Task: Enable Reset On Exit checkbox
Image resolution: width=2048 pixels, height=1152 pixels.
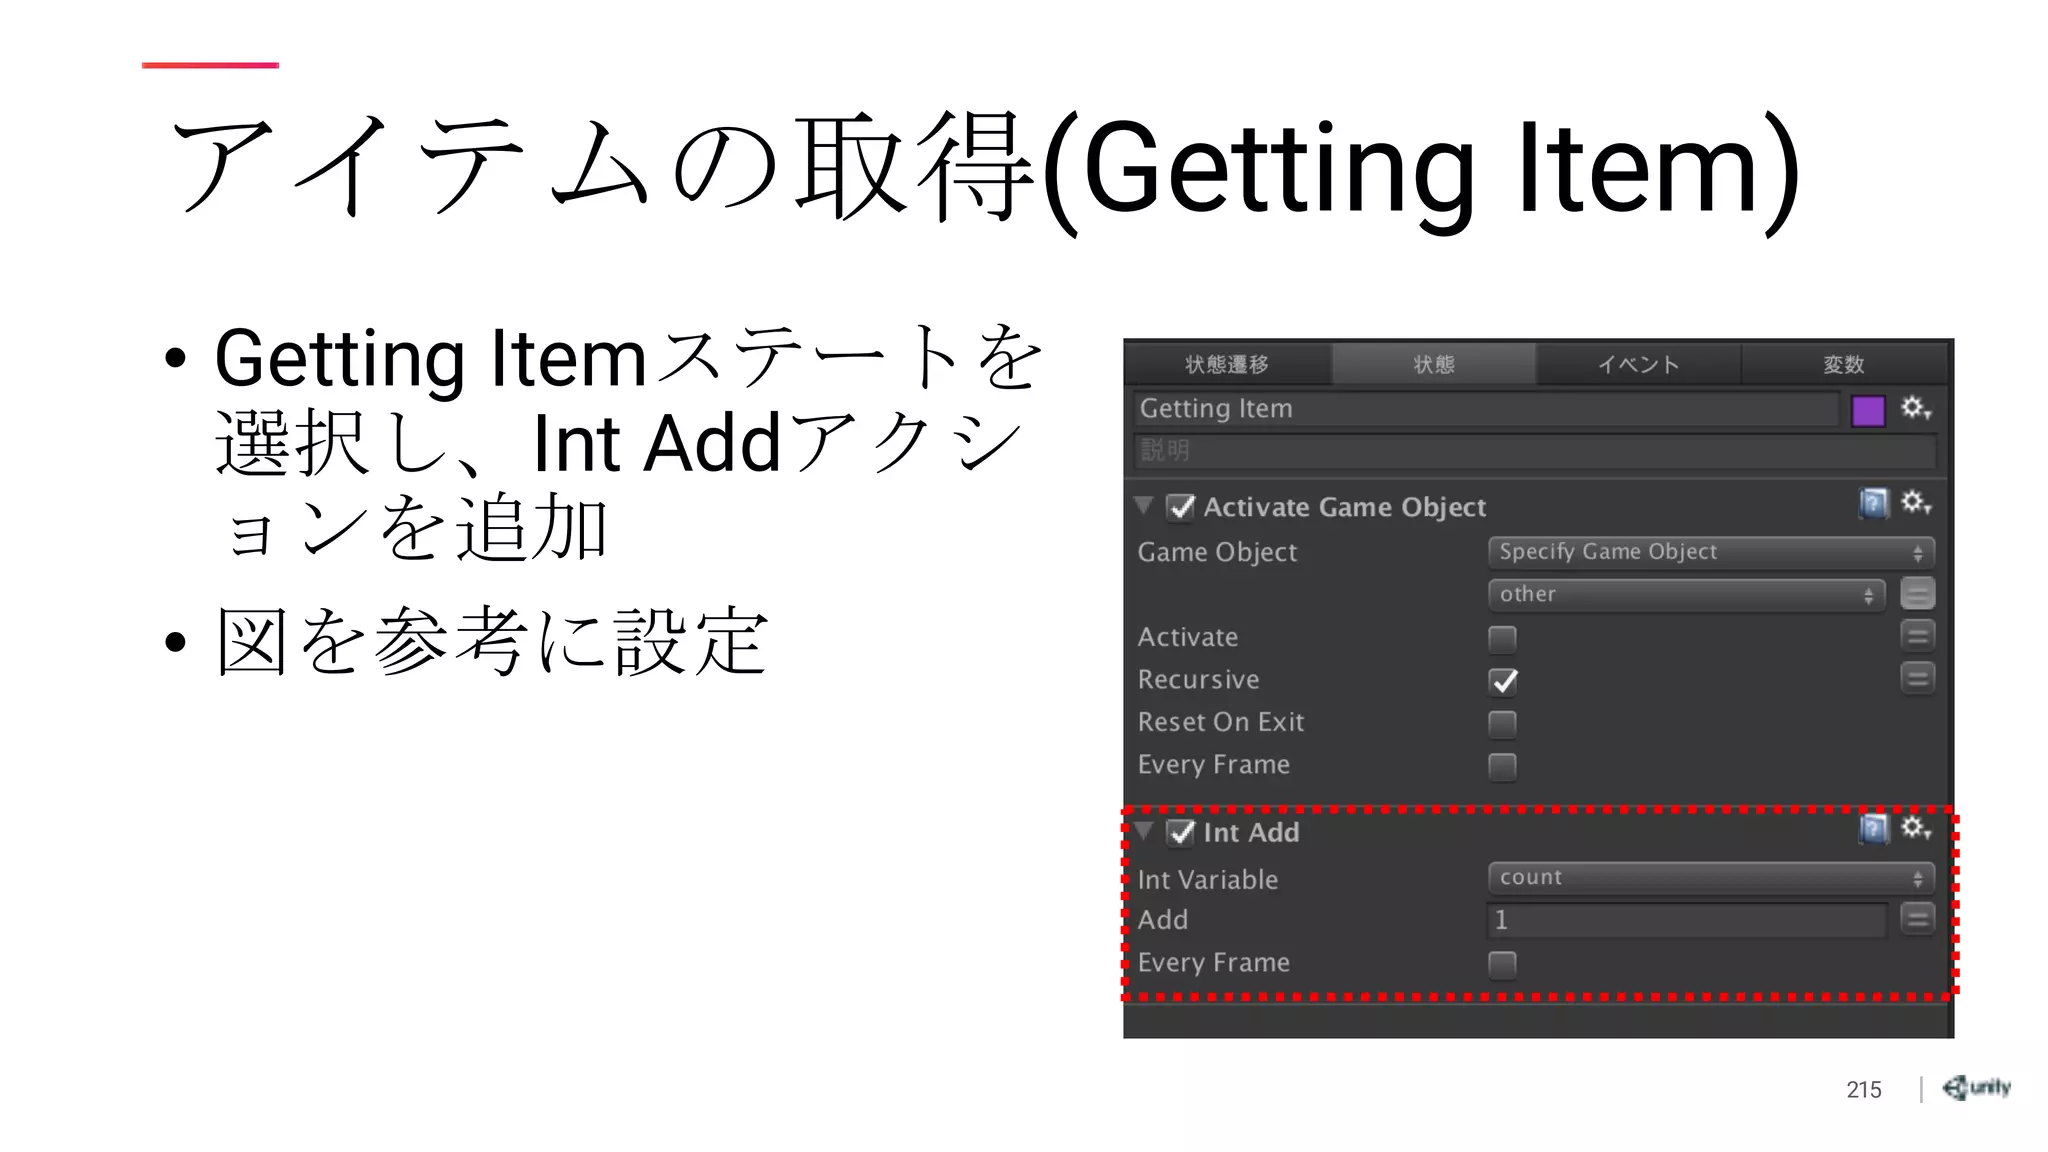Action: click(1502, 723)
